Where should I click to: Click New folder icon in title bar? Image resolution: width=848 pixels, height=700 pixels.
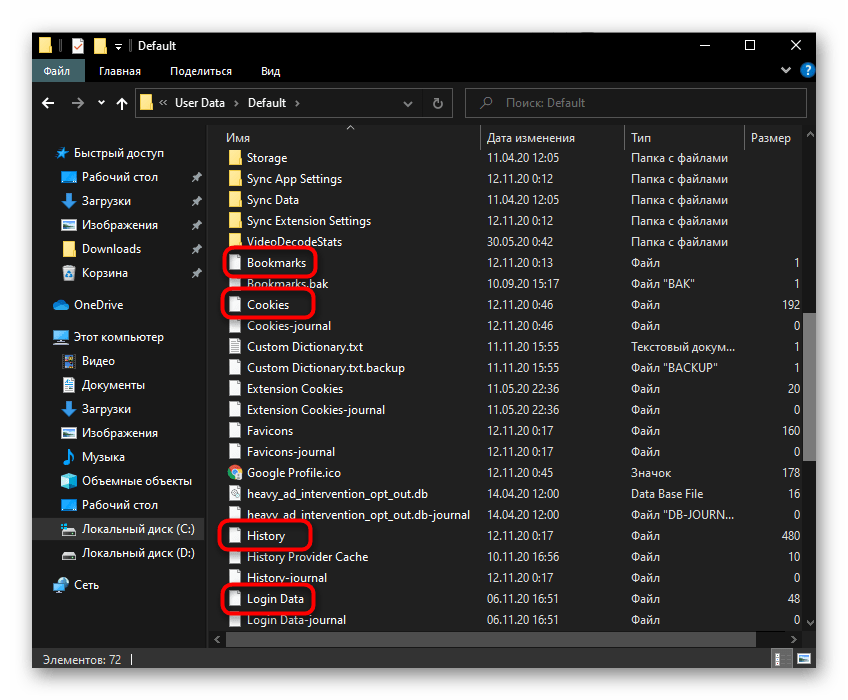point(100,46)
